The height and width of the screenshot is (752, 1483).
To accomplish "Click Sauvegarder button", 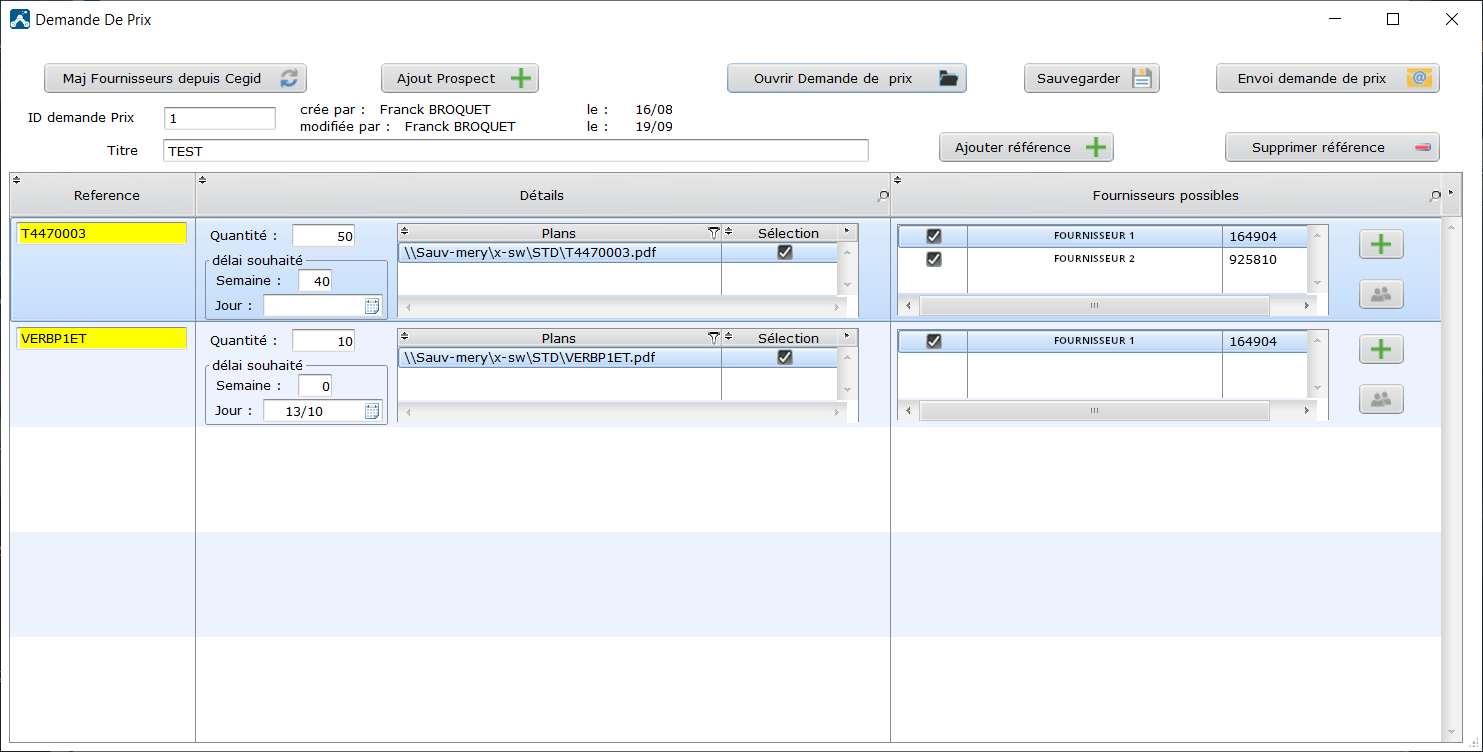I will (1092, 78).
